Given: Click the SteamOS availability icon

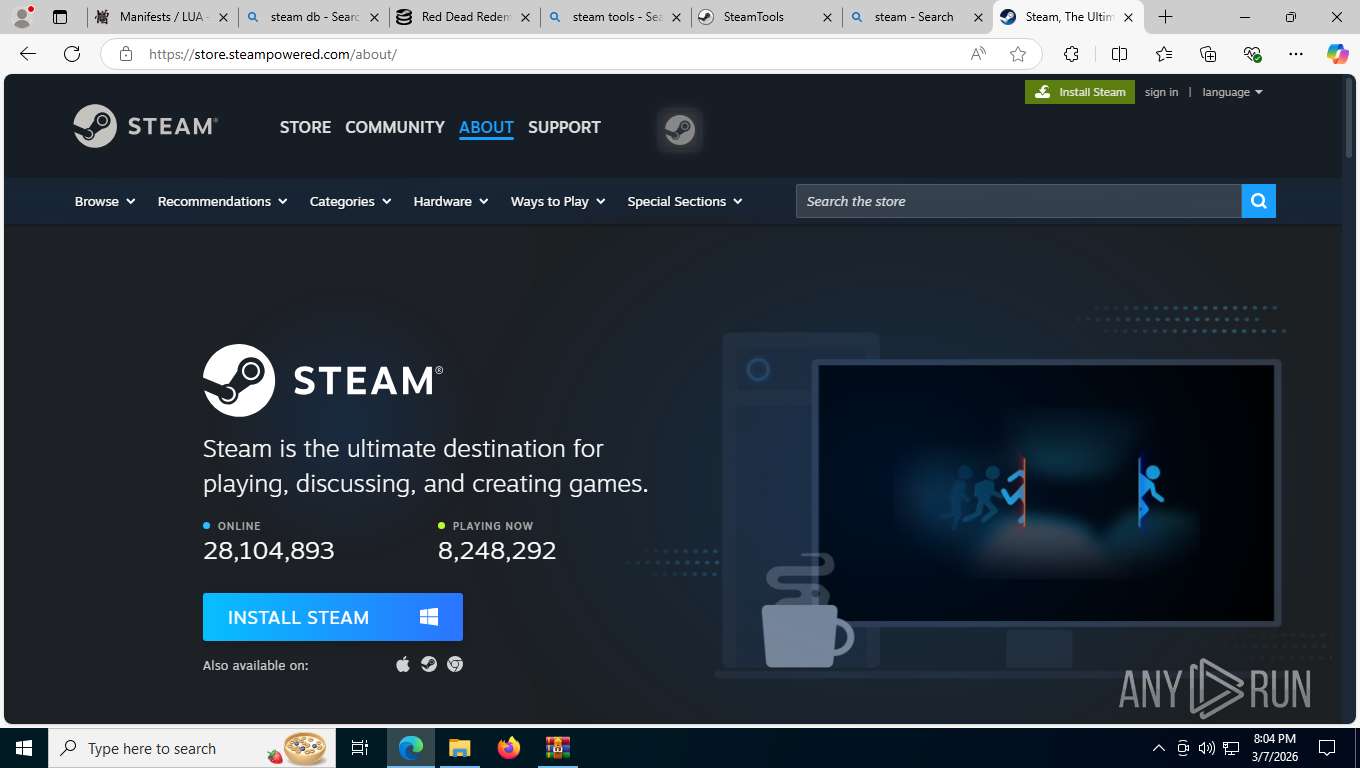Looking at the screenshot, I should point(429,664).
